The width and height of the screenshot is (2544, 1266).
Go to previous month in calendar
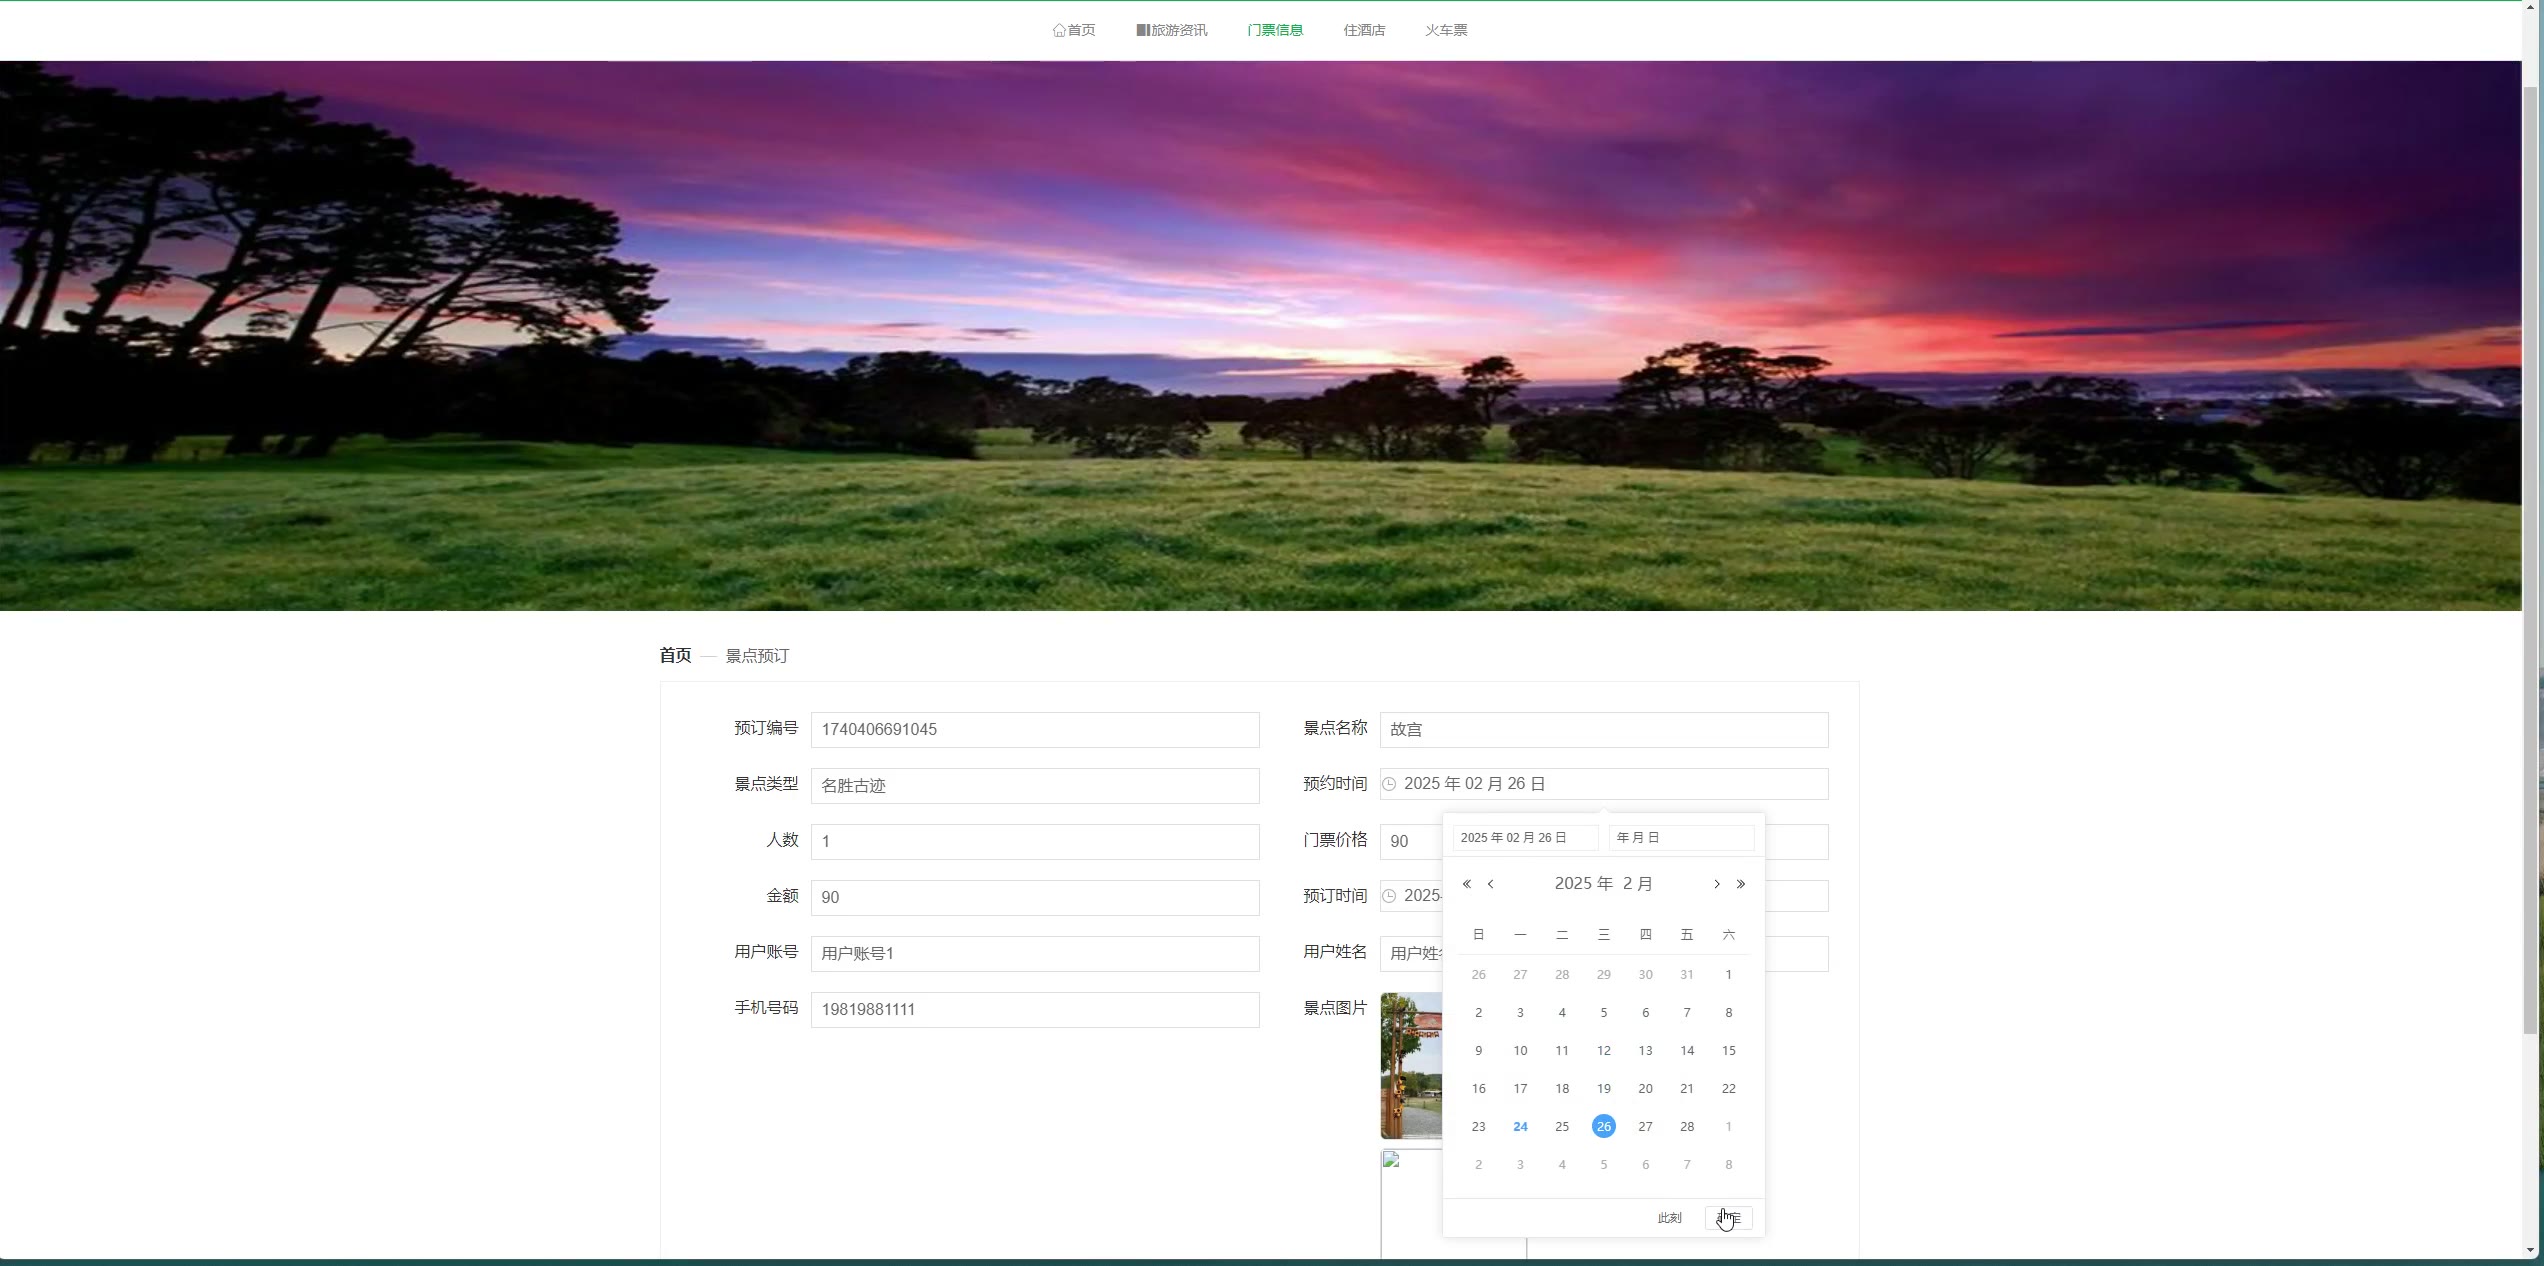tap(1490, 884)
